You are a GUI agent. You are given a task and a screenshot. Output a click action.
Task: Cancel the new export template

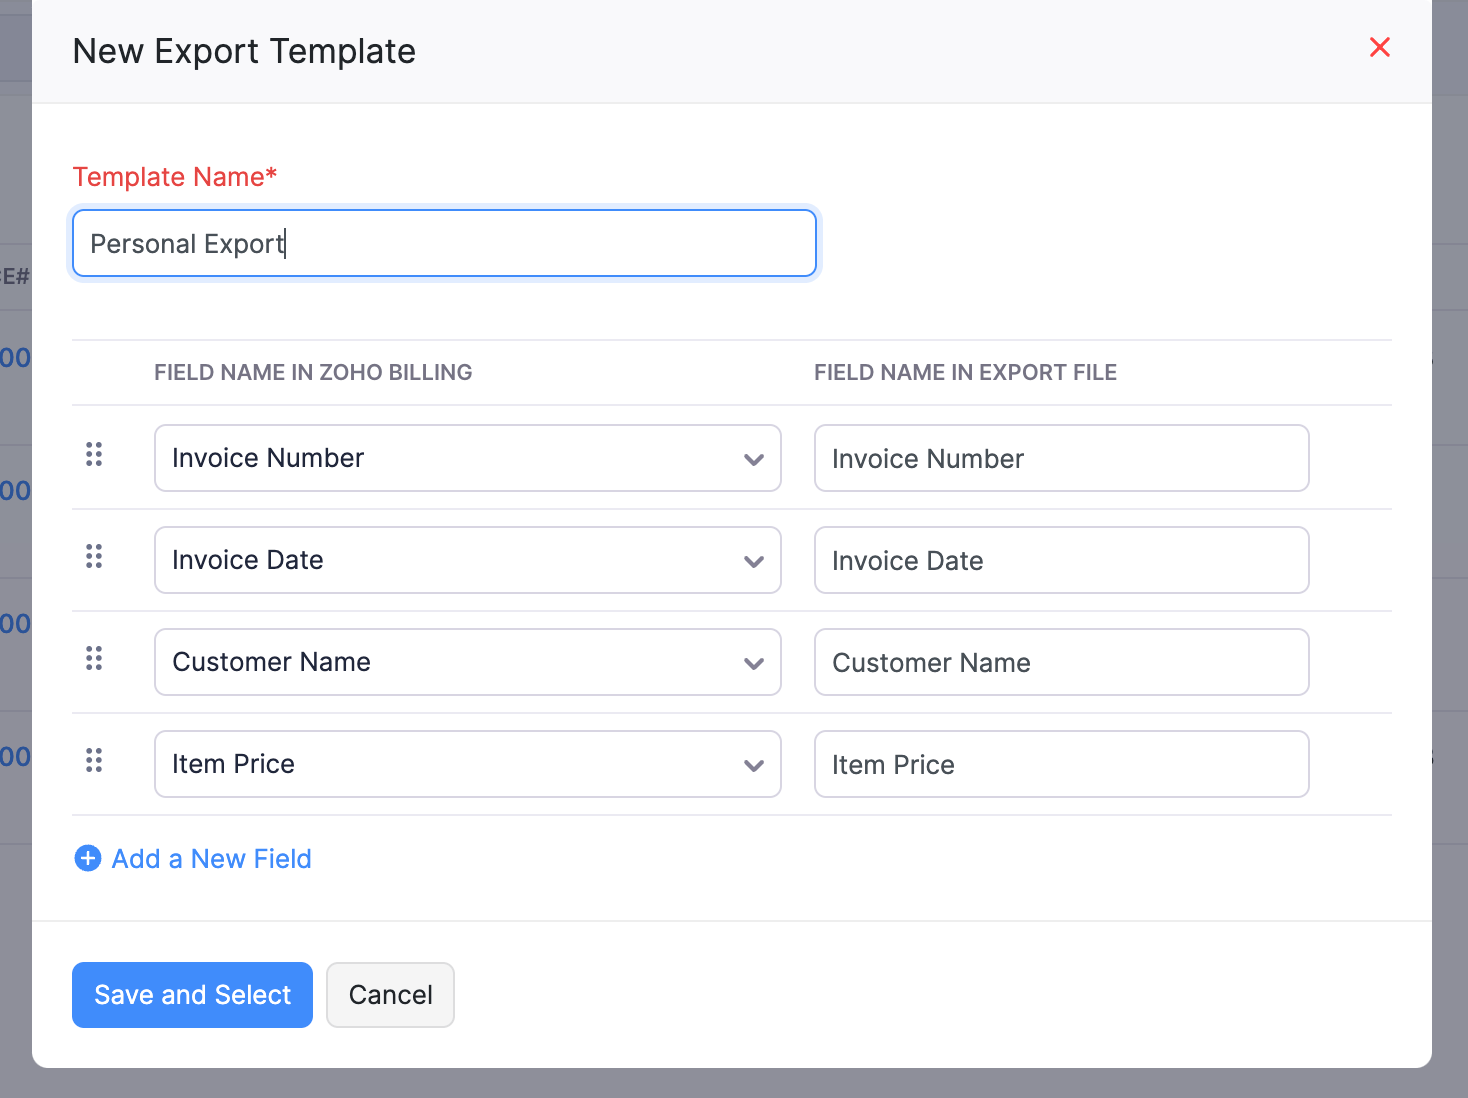(x=390, y=995)
